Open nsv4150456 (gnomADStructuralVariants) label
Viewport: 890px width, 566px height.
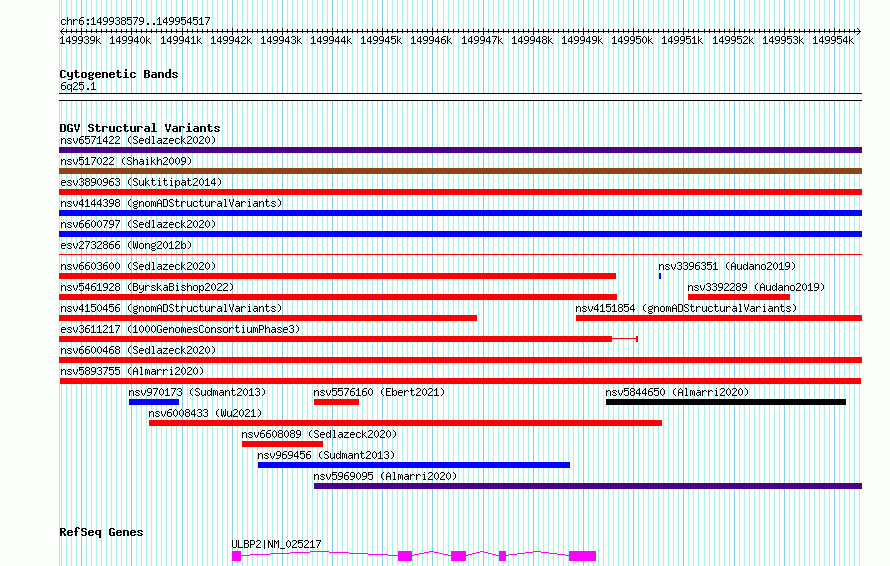pos(171,308)
